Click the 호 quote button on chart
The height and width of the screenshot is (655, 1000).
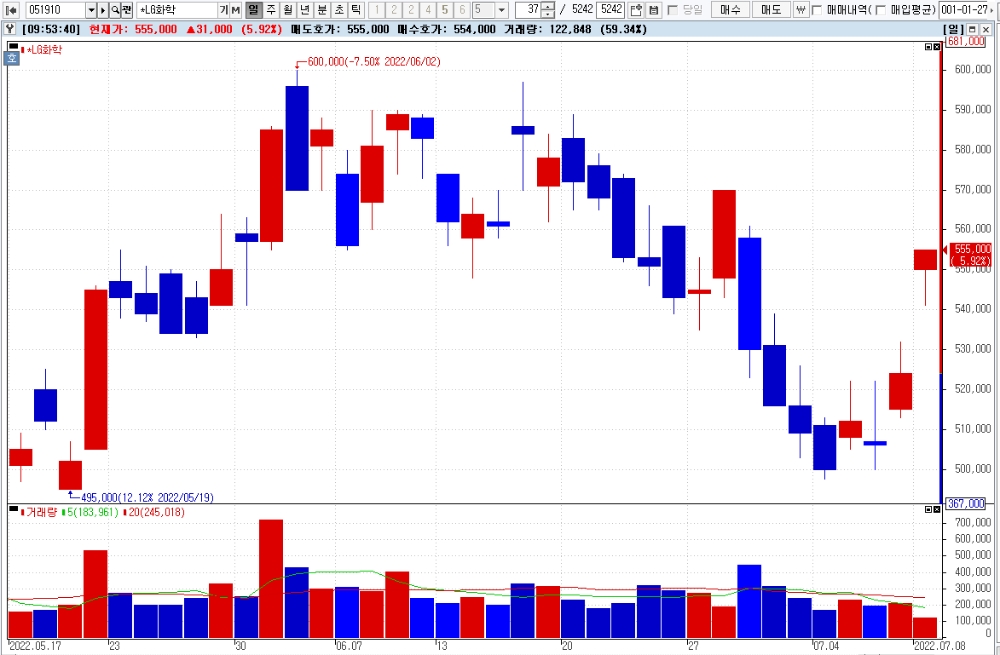coord(12,59)
